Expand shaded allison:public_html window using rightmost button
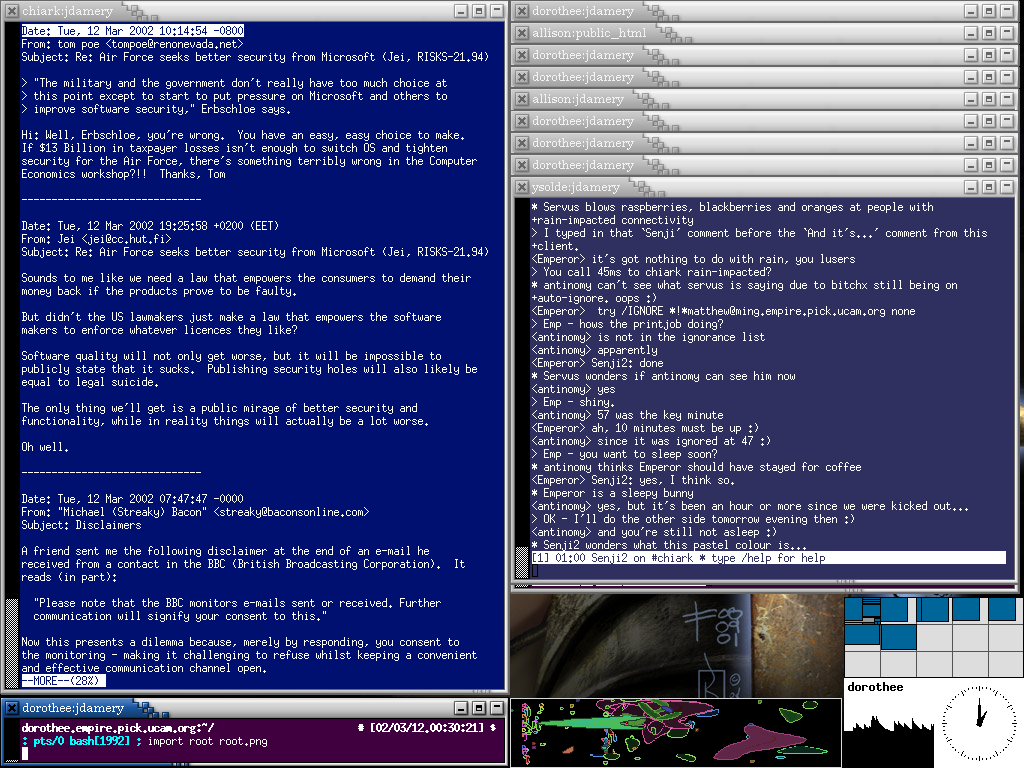The width and height of the screenshot is (1024, 768). (x=1007, y=33)
